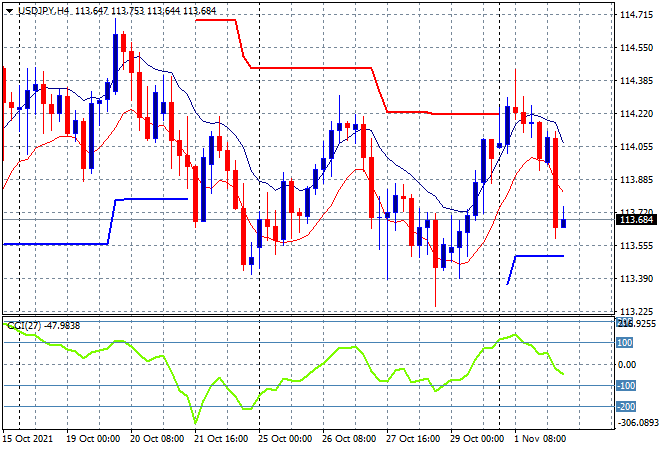Click the 29 Oct 00:00 time label
Screen dimensions: 660x450
click(x=477, y=439)
